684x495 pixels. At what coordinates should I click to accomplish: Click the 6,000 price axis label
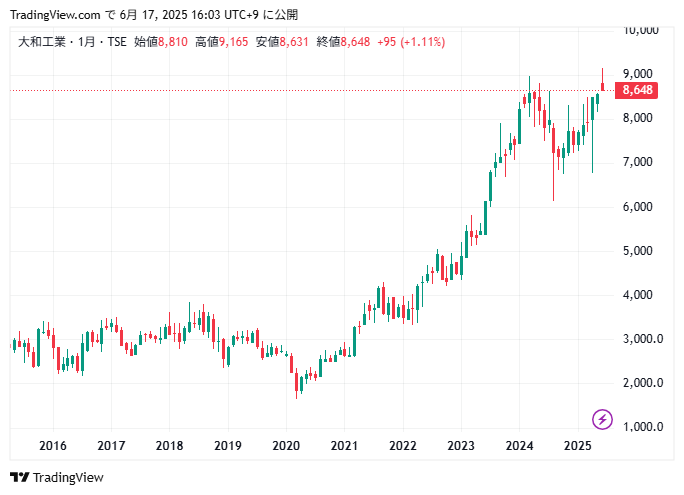(x=638, y=206)
